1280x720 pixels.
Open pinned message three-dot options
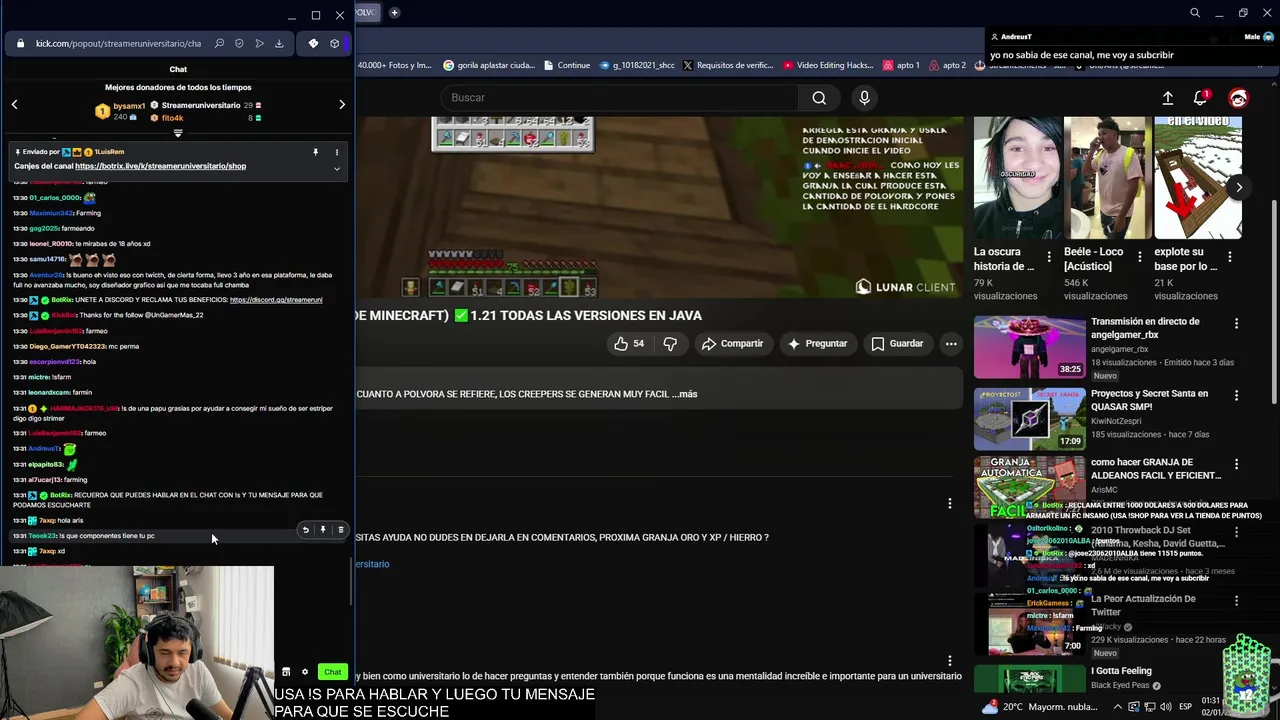tap(337, 152)
